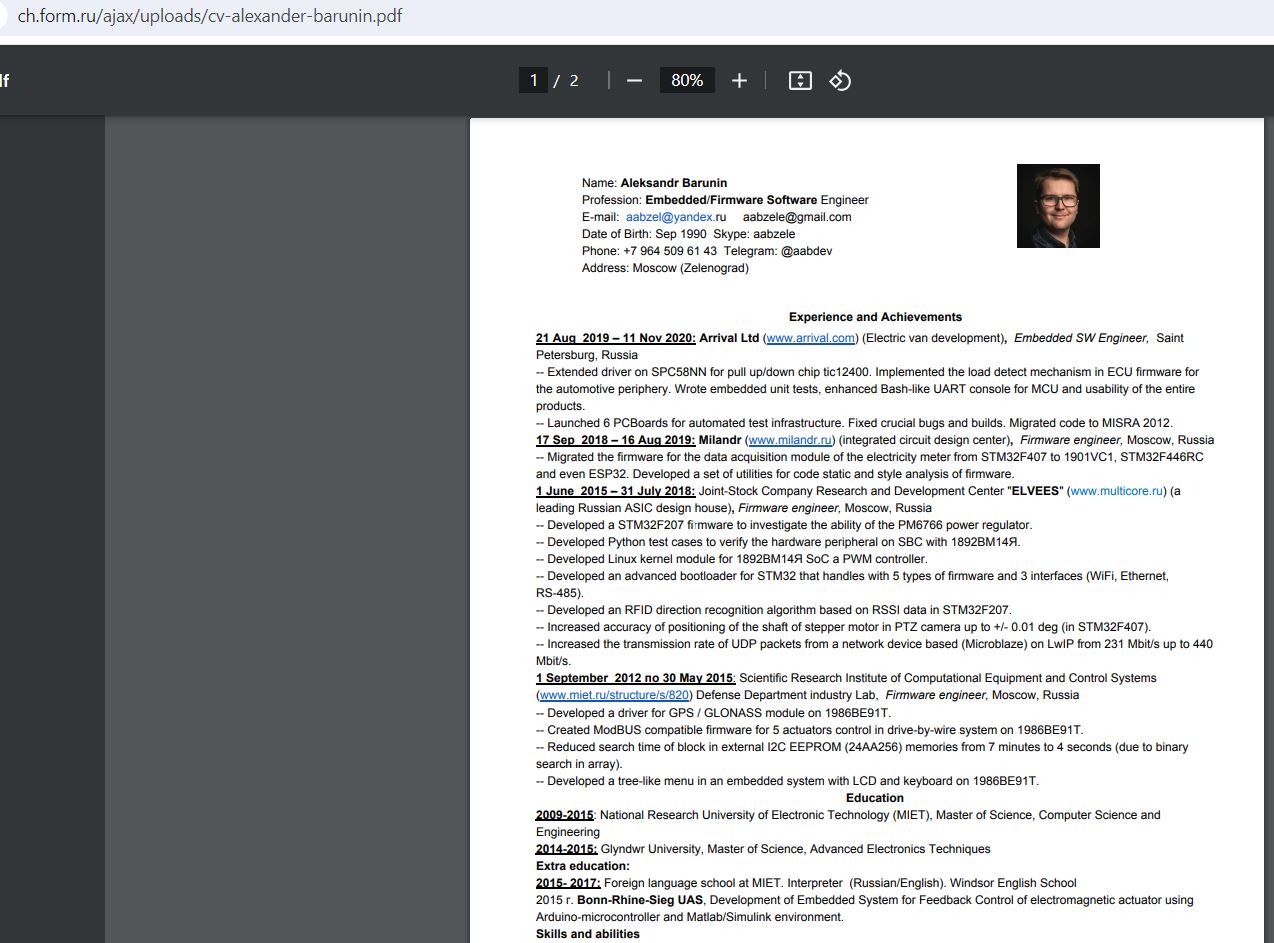This screenshot has height=943, width=1274.
Task: Click the "Skype: aabzele" text
Action: 754,234
